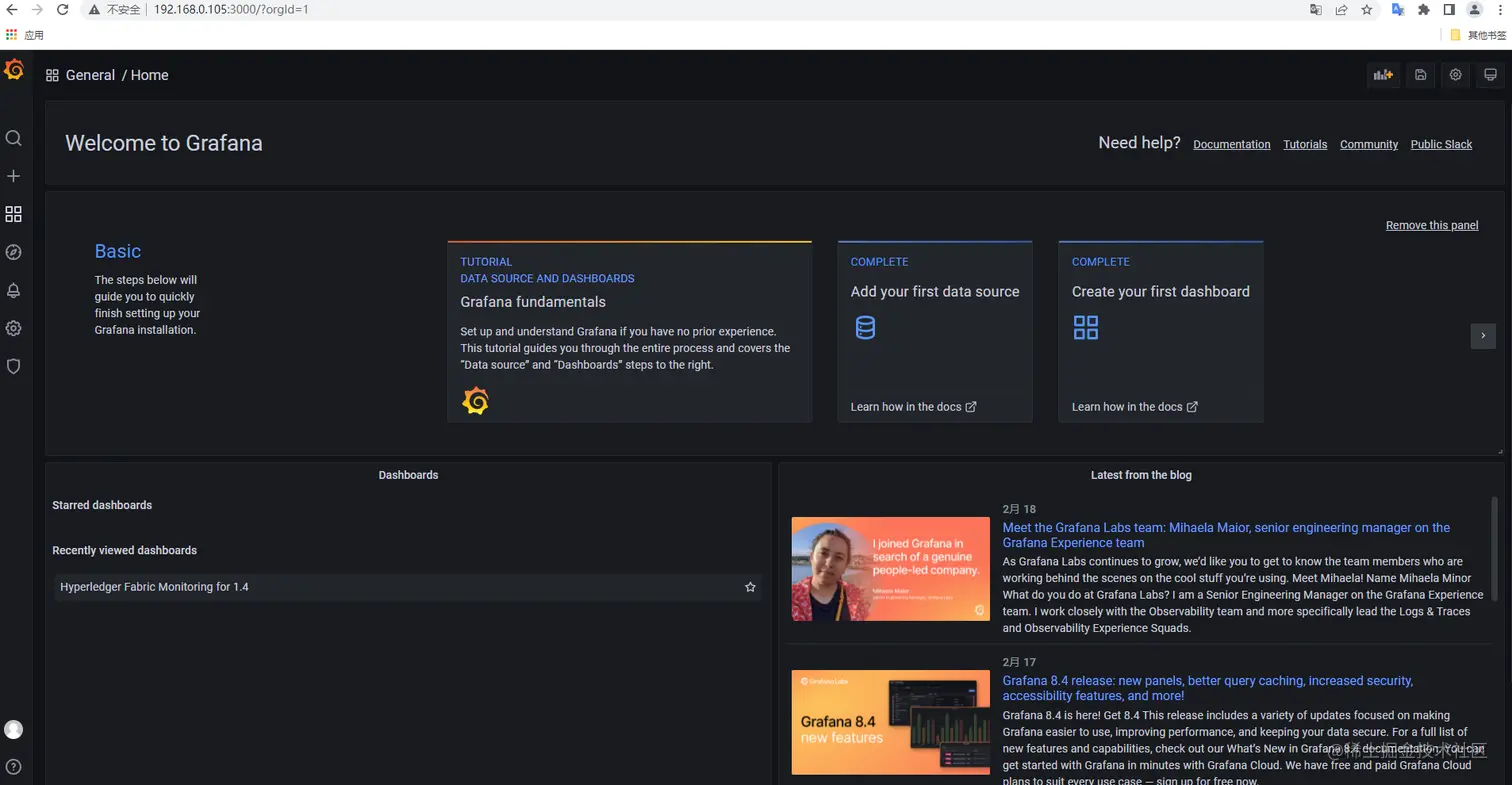Open the Alerting bell icon

[13, 290]
